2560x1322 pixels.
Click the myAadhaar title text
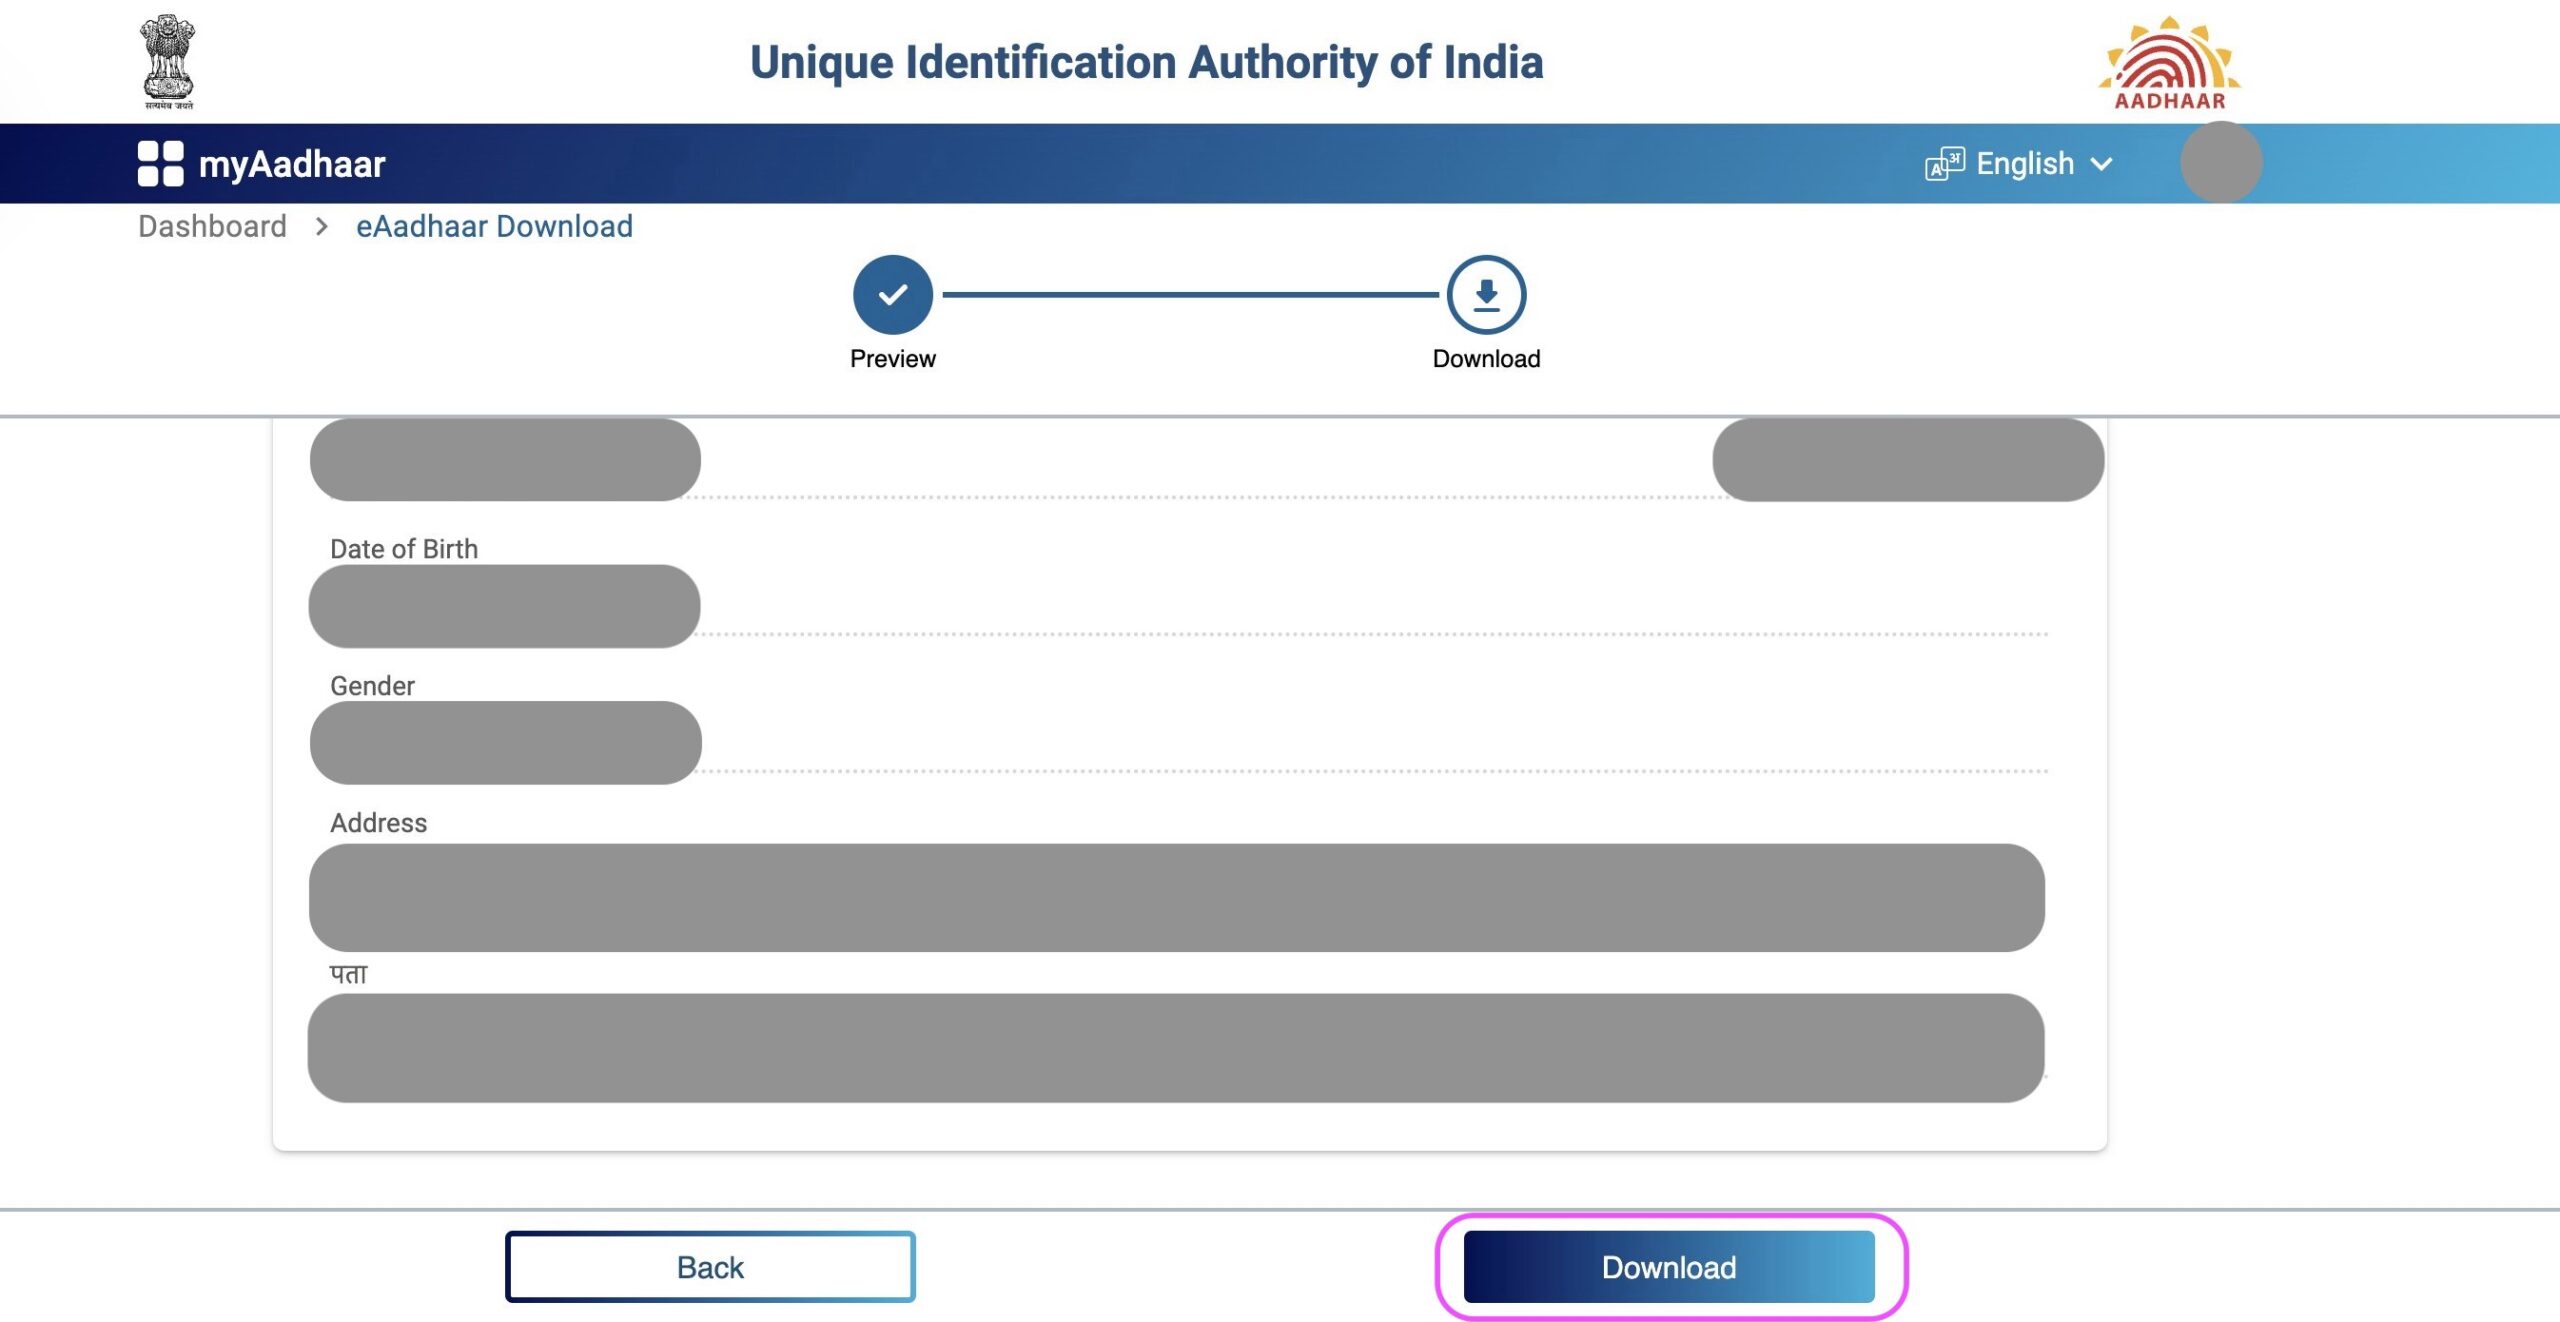(292, 164)
